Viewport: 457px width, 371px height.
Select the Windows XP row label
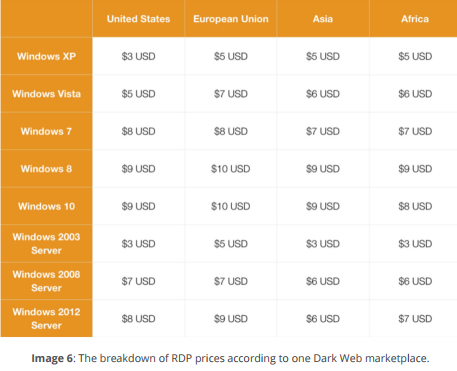[x=46, y=56]
